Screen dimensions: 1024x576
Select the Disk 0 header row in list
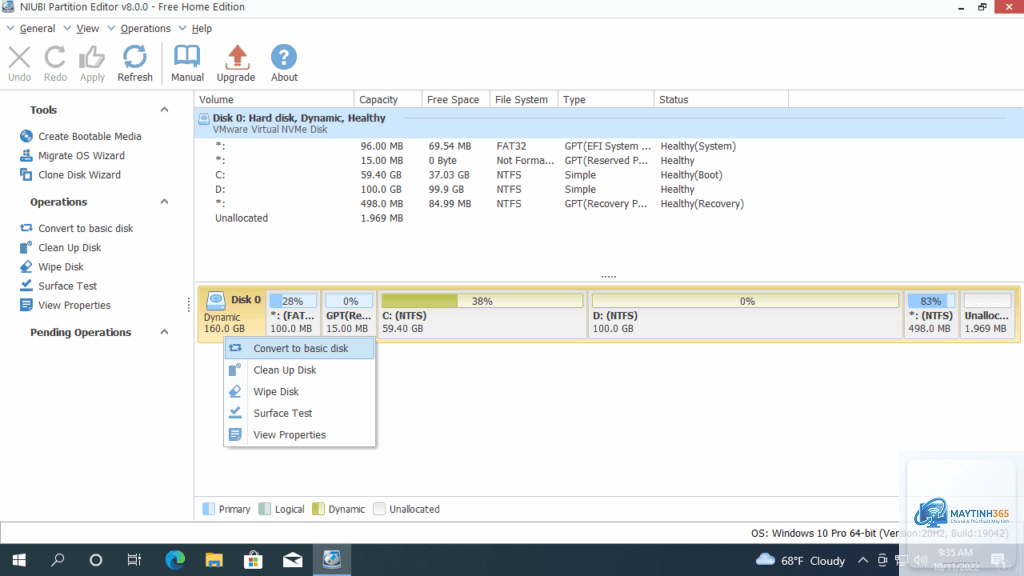pos(609,123)
